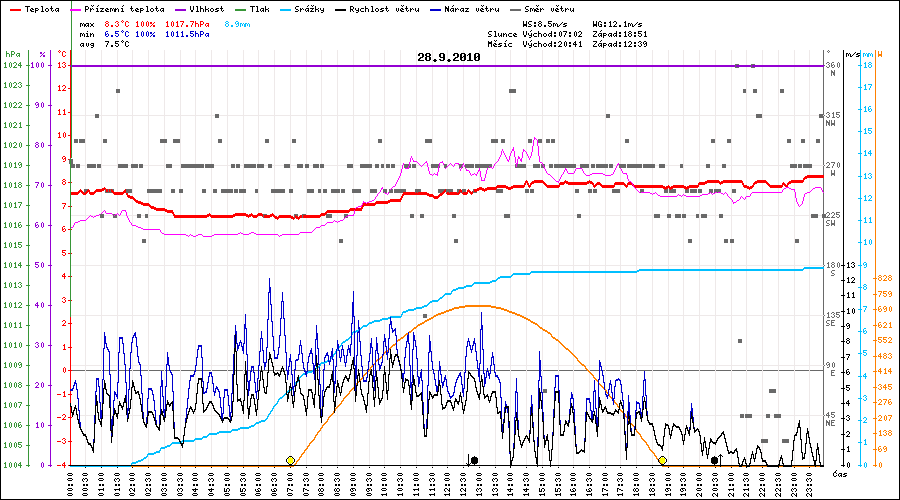
Task: Click the orange W axis unit label
Action: pos(880,55)
